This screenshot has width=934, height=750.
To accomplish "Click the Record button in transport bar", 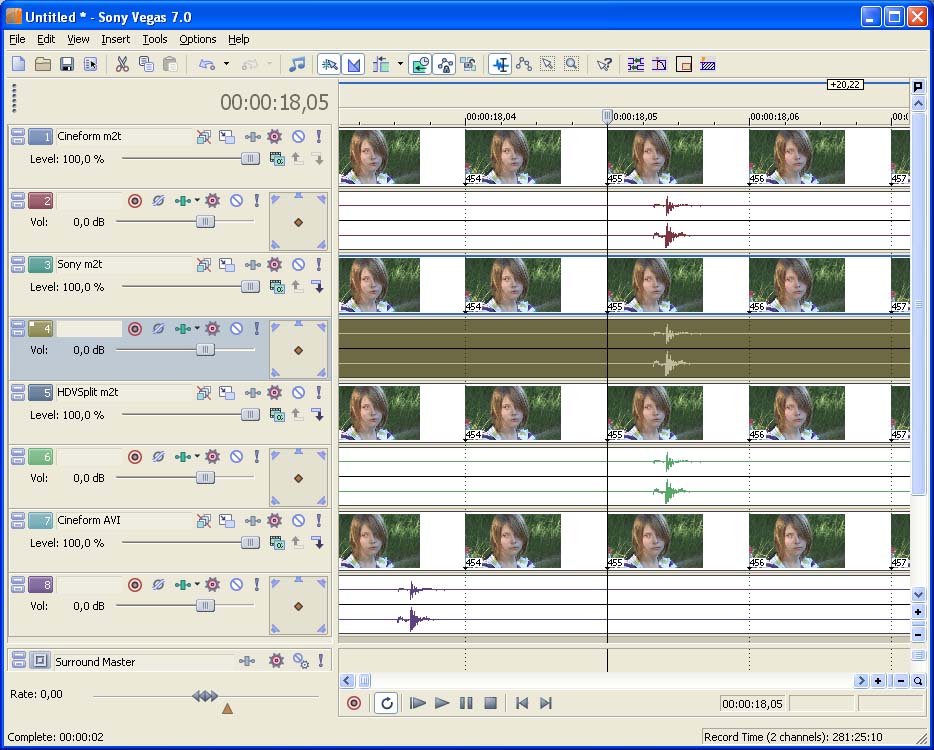I will click(x=354, y=704).
